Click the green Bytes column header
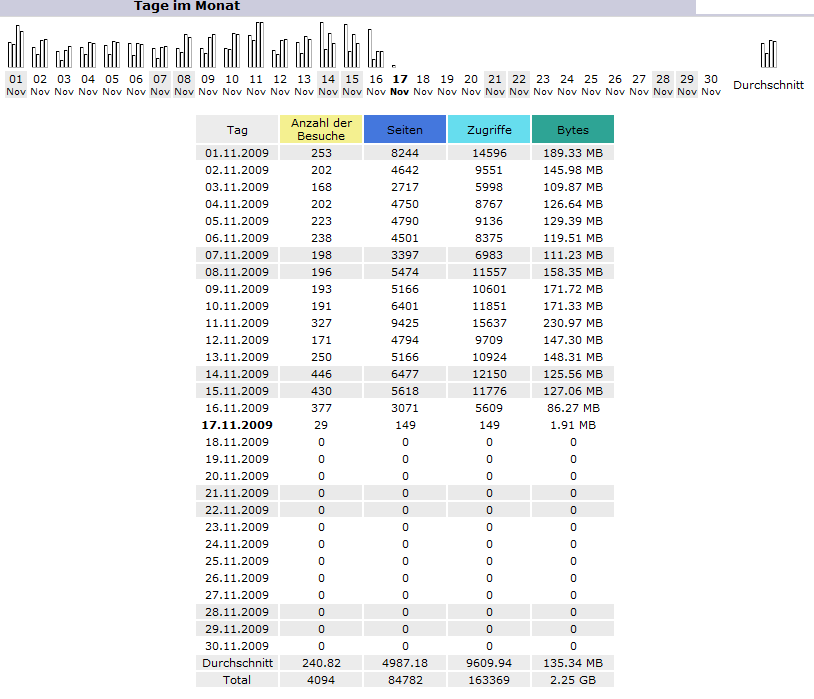 [x=573, y=130]
